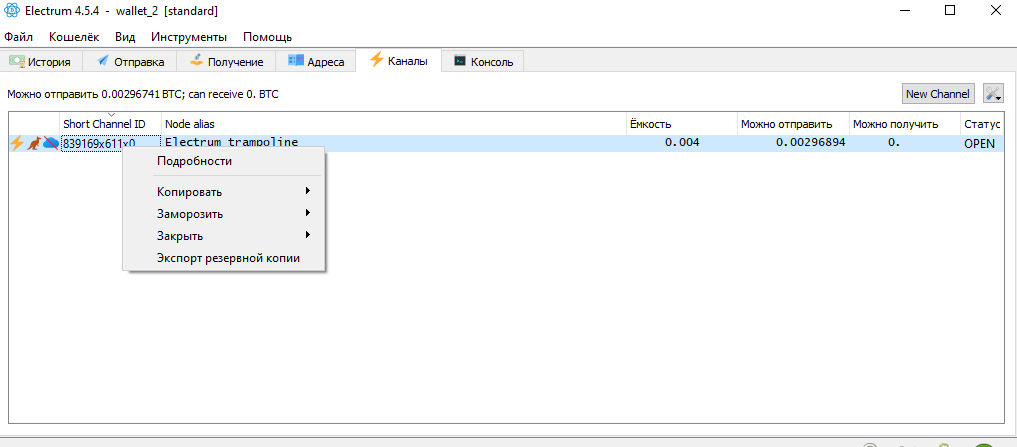
Task: Click the capacity value 0.004
Action: pos(682,143)
